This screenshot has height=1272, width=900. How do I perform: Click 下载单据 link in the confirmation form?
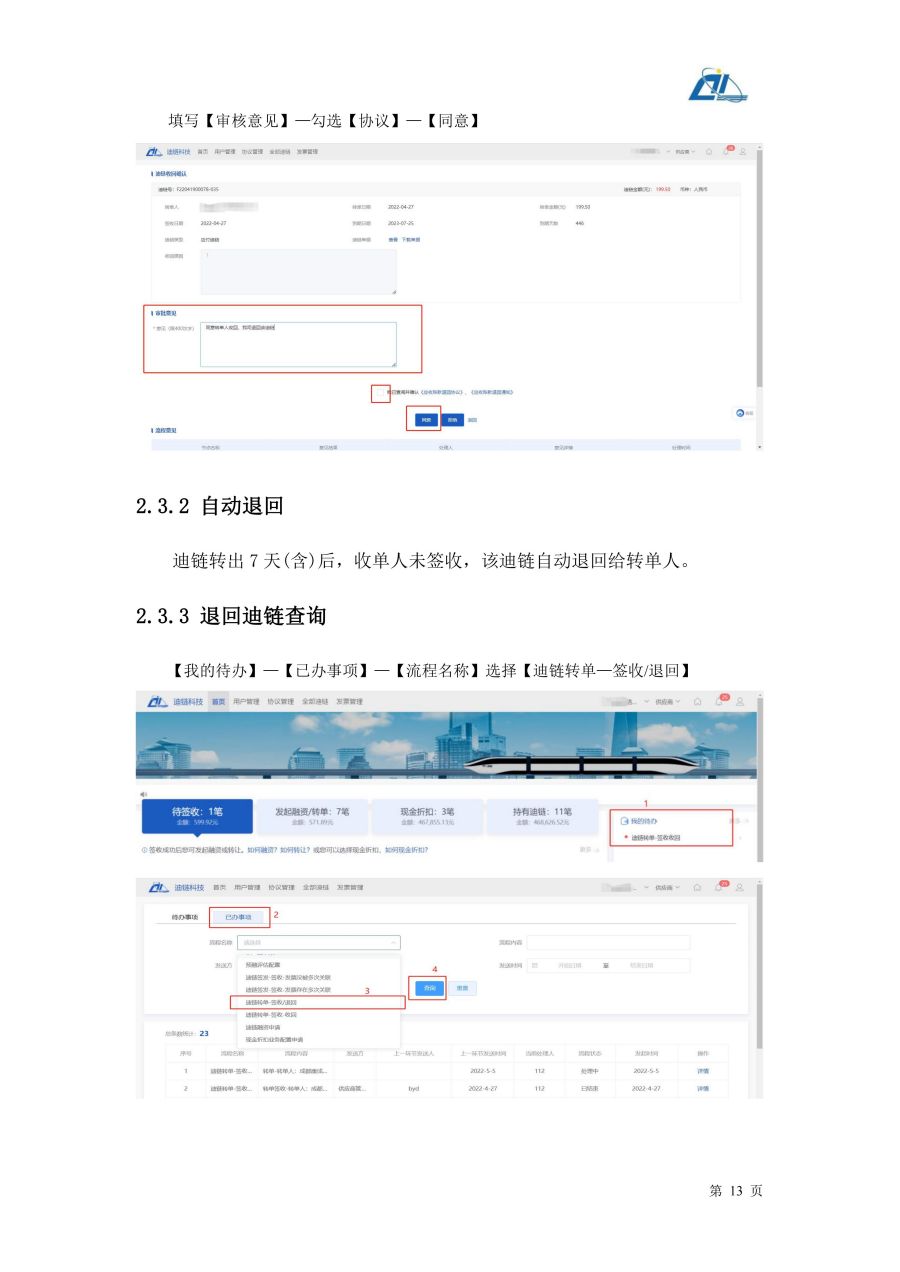[x=411, y=240]
